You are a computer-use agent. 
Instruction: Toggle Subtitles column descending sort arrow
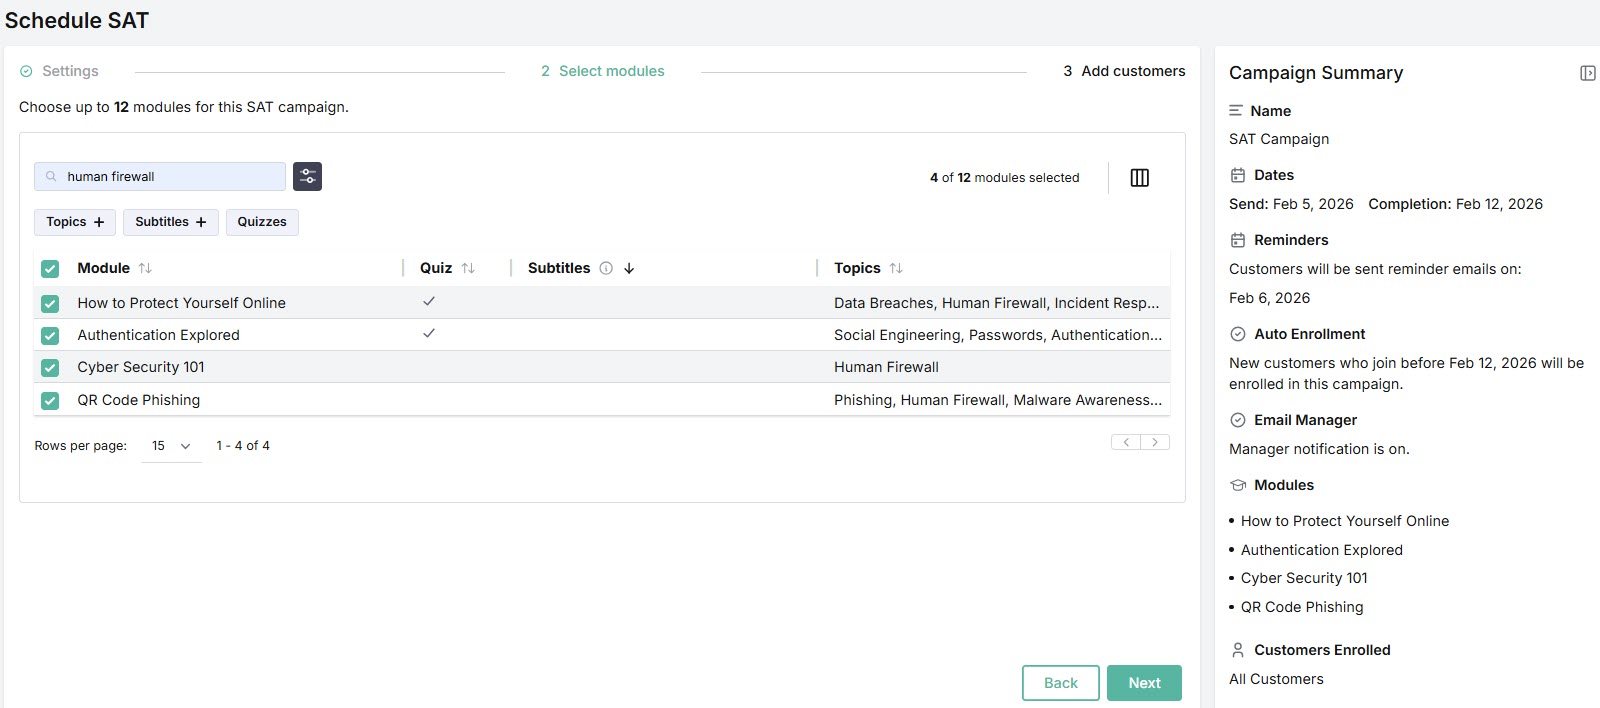point(629,268)
